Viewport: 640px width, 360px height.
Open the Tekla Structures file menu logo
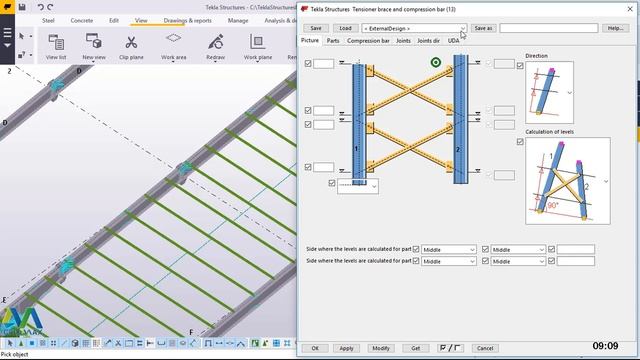pos(7,7)
